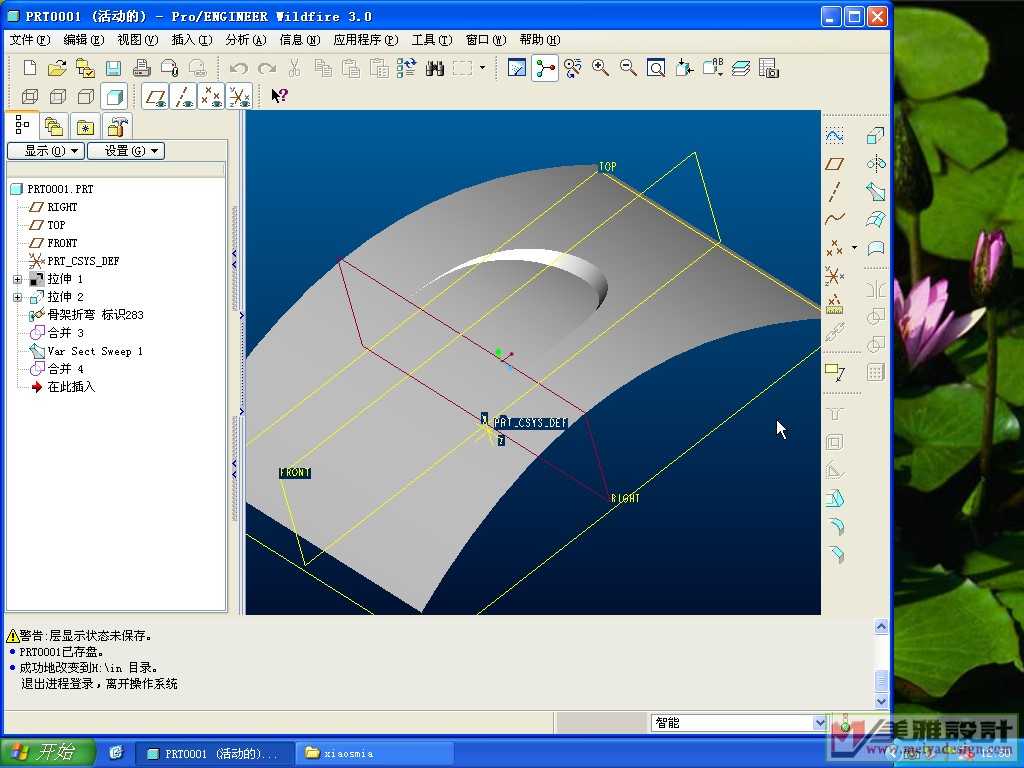Image resolution: width=1024 pixels, height=768 pixels.
Task: Click the Chamfer tool icon in right toolbar
Action: (835, 554)
